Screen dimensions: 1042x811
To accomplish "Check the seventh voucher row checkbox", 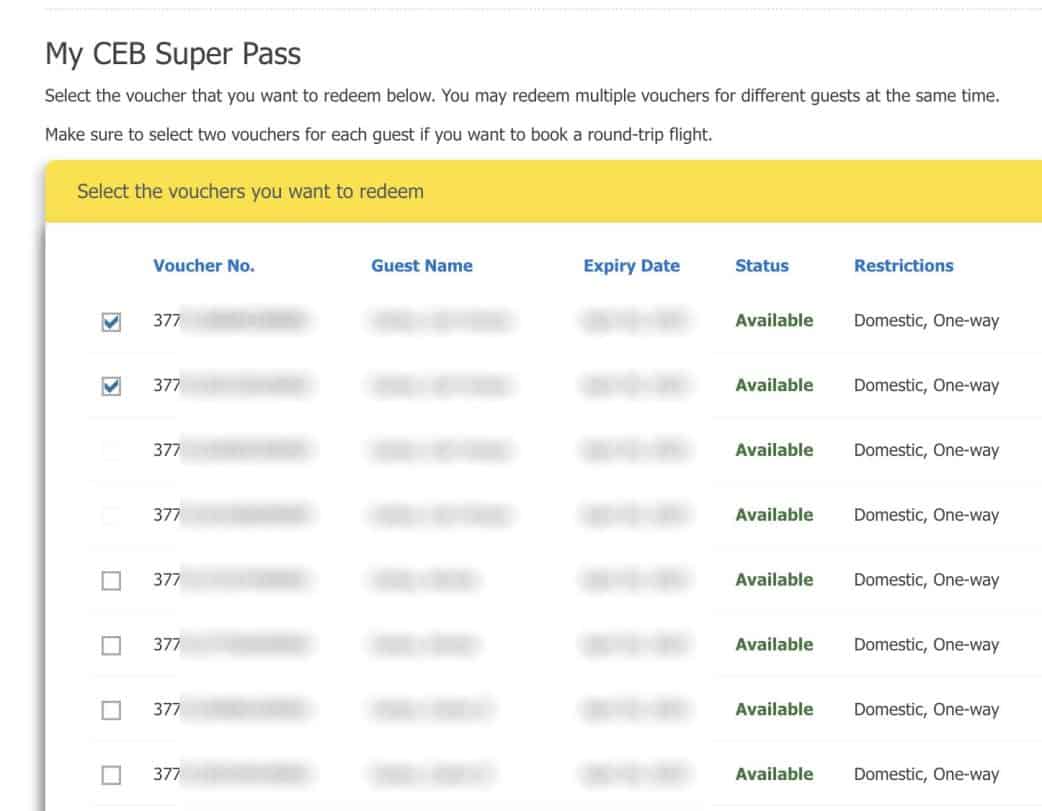I will [112, 711].
